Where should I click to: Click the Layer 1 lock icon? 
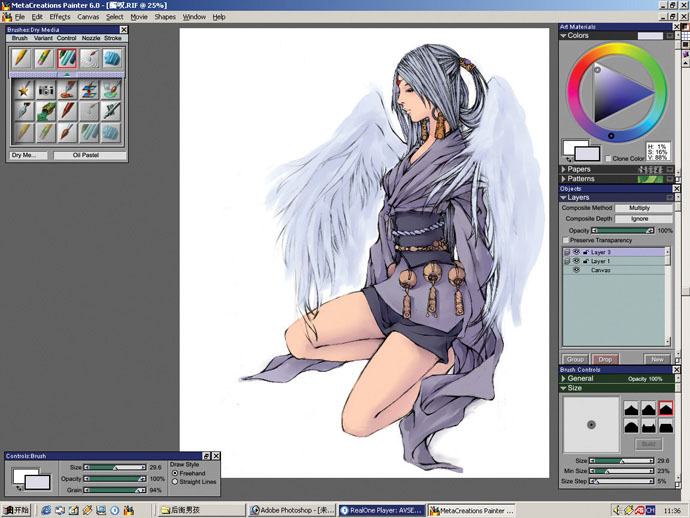click(x=586, y=261)
